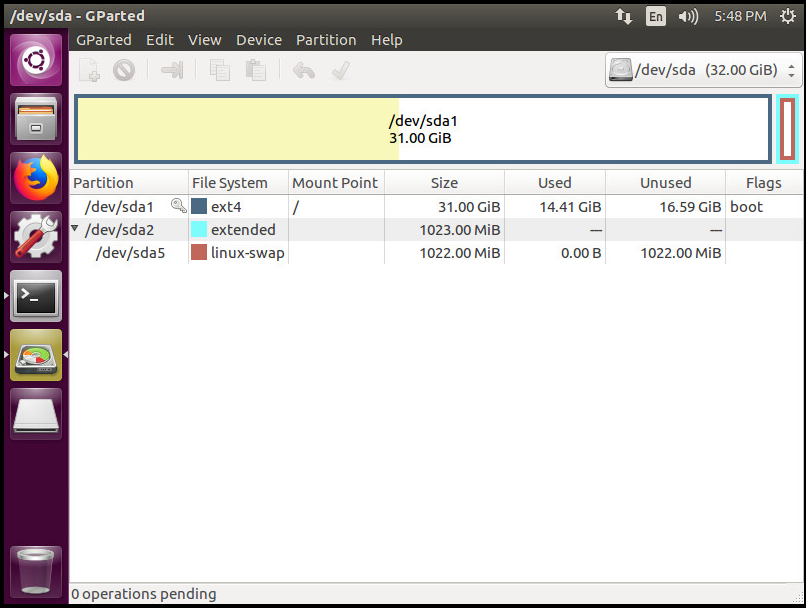The width and height of the screenshot is (806, 608).
Task: Sort by the File System column header
Action: [230, 182]
